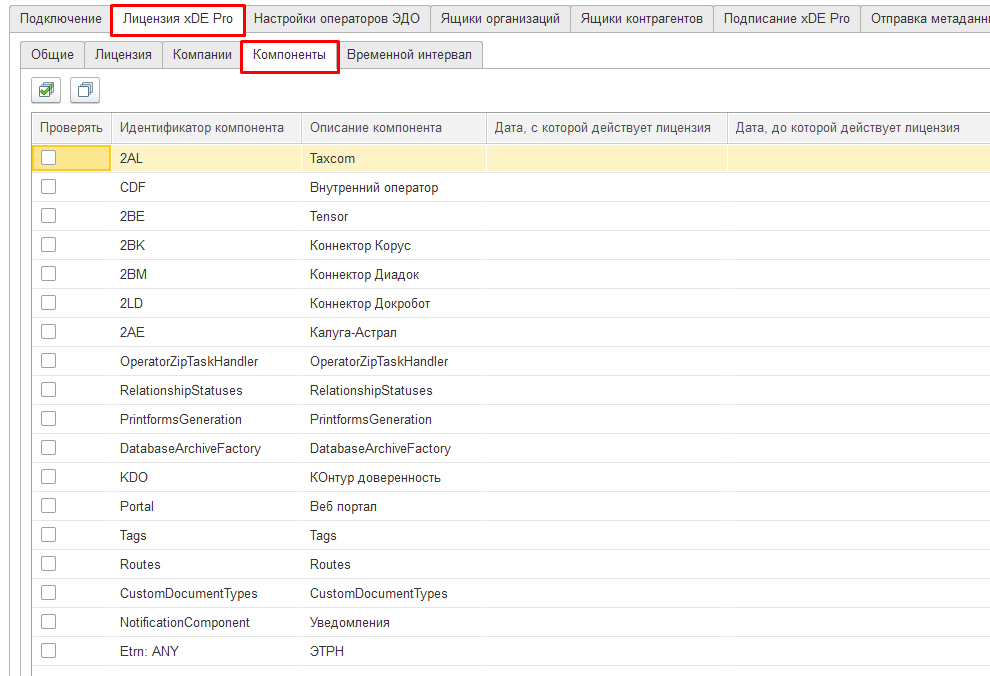
Task: Select the Внутренний оператор cell
Action: tap(394, 187)
